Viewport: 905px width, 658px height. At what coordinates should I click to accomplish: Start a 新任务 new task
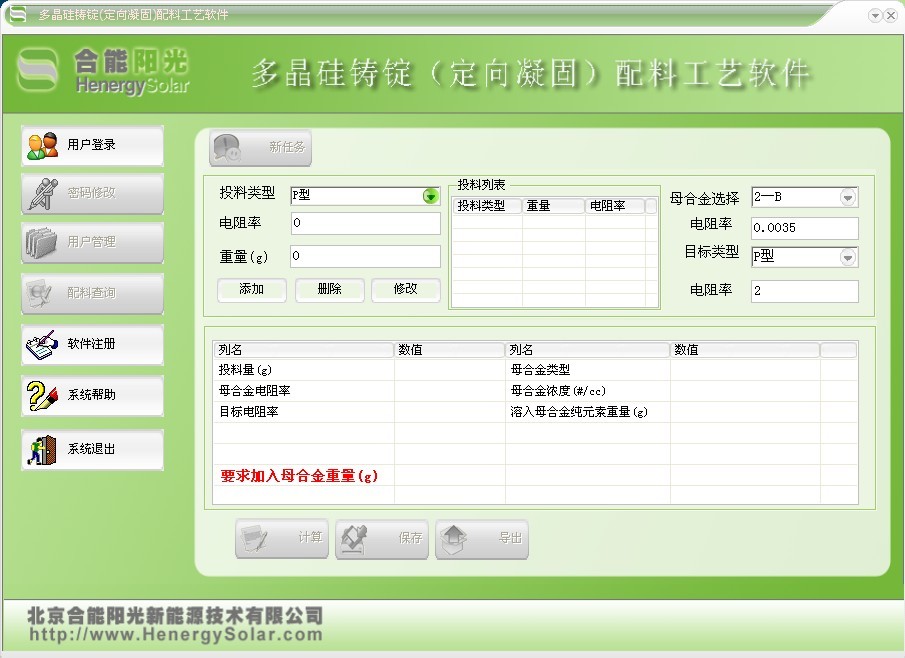(259, 148)
